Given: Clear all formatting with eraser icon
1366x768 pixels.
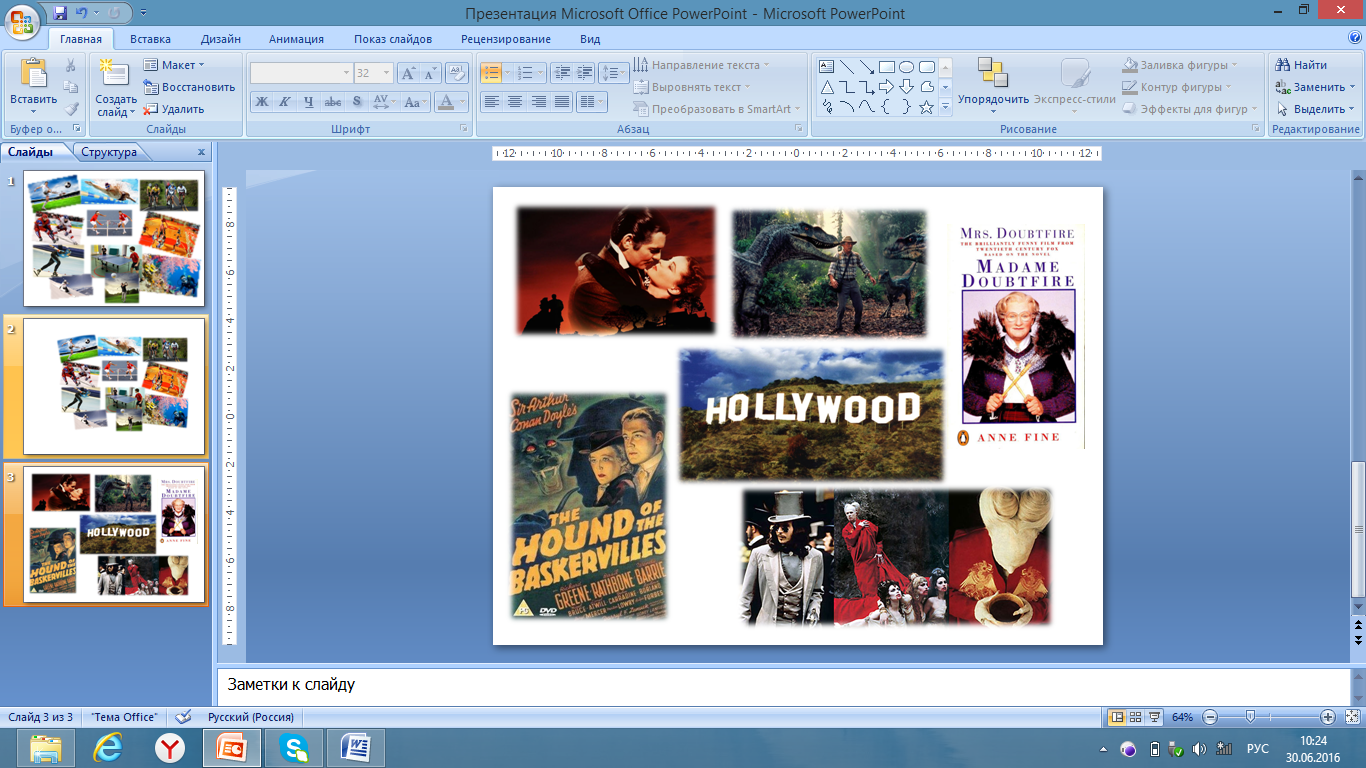Looking at the screenshot, I should [x=457, y=73].
